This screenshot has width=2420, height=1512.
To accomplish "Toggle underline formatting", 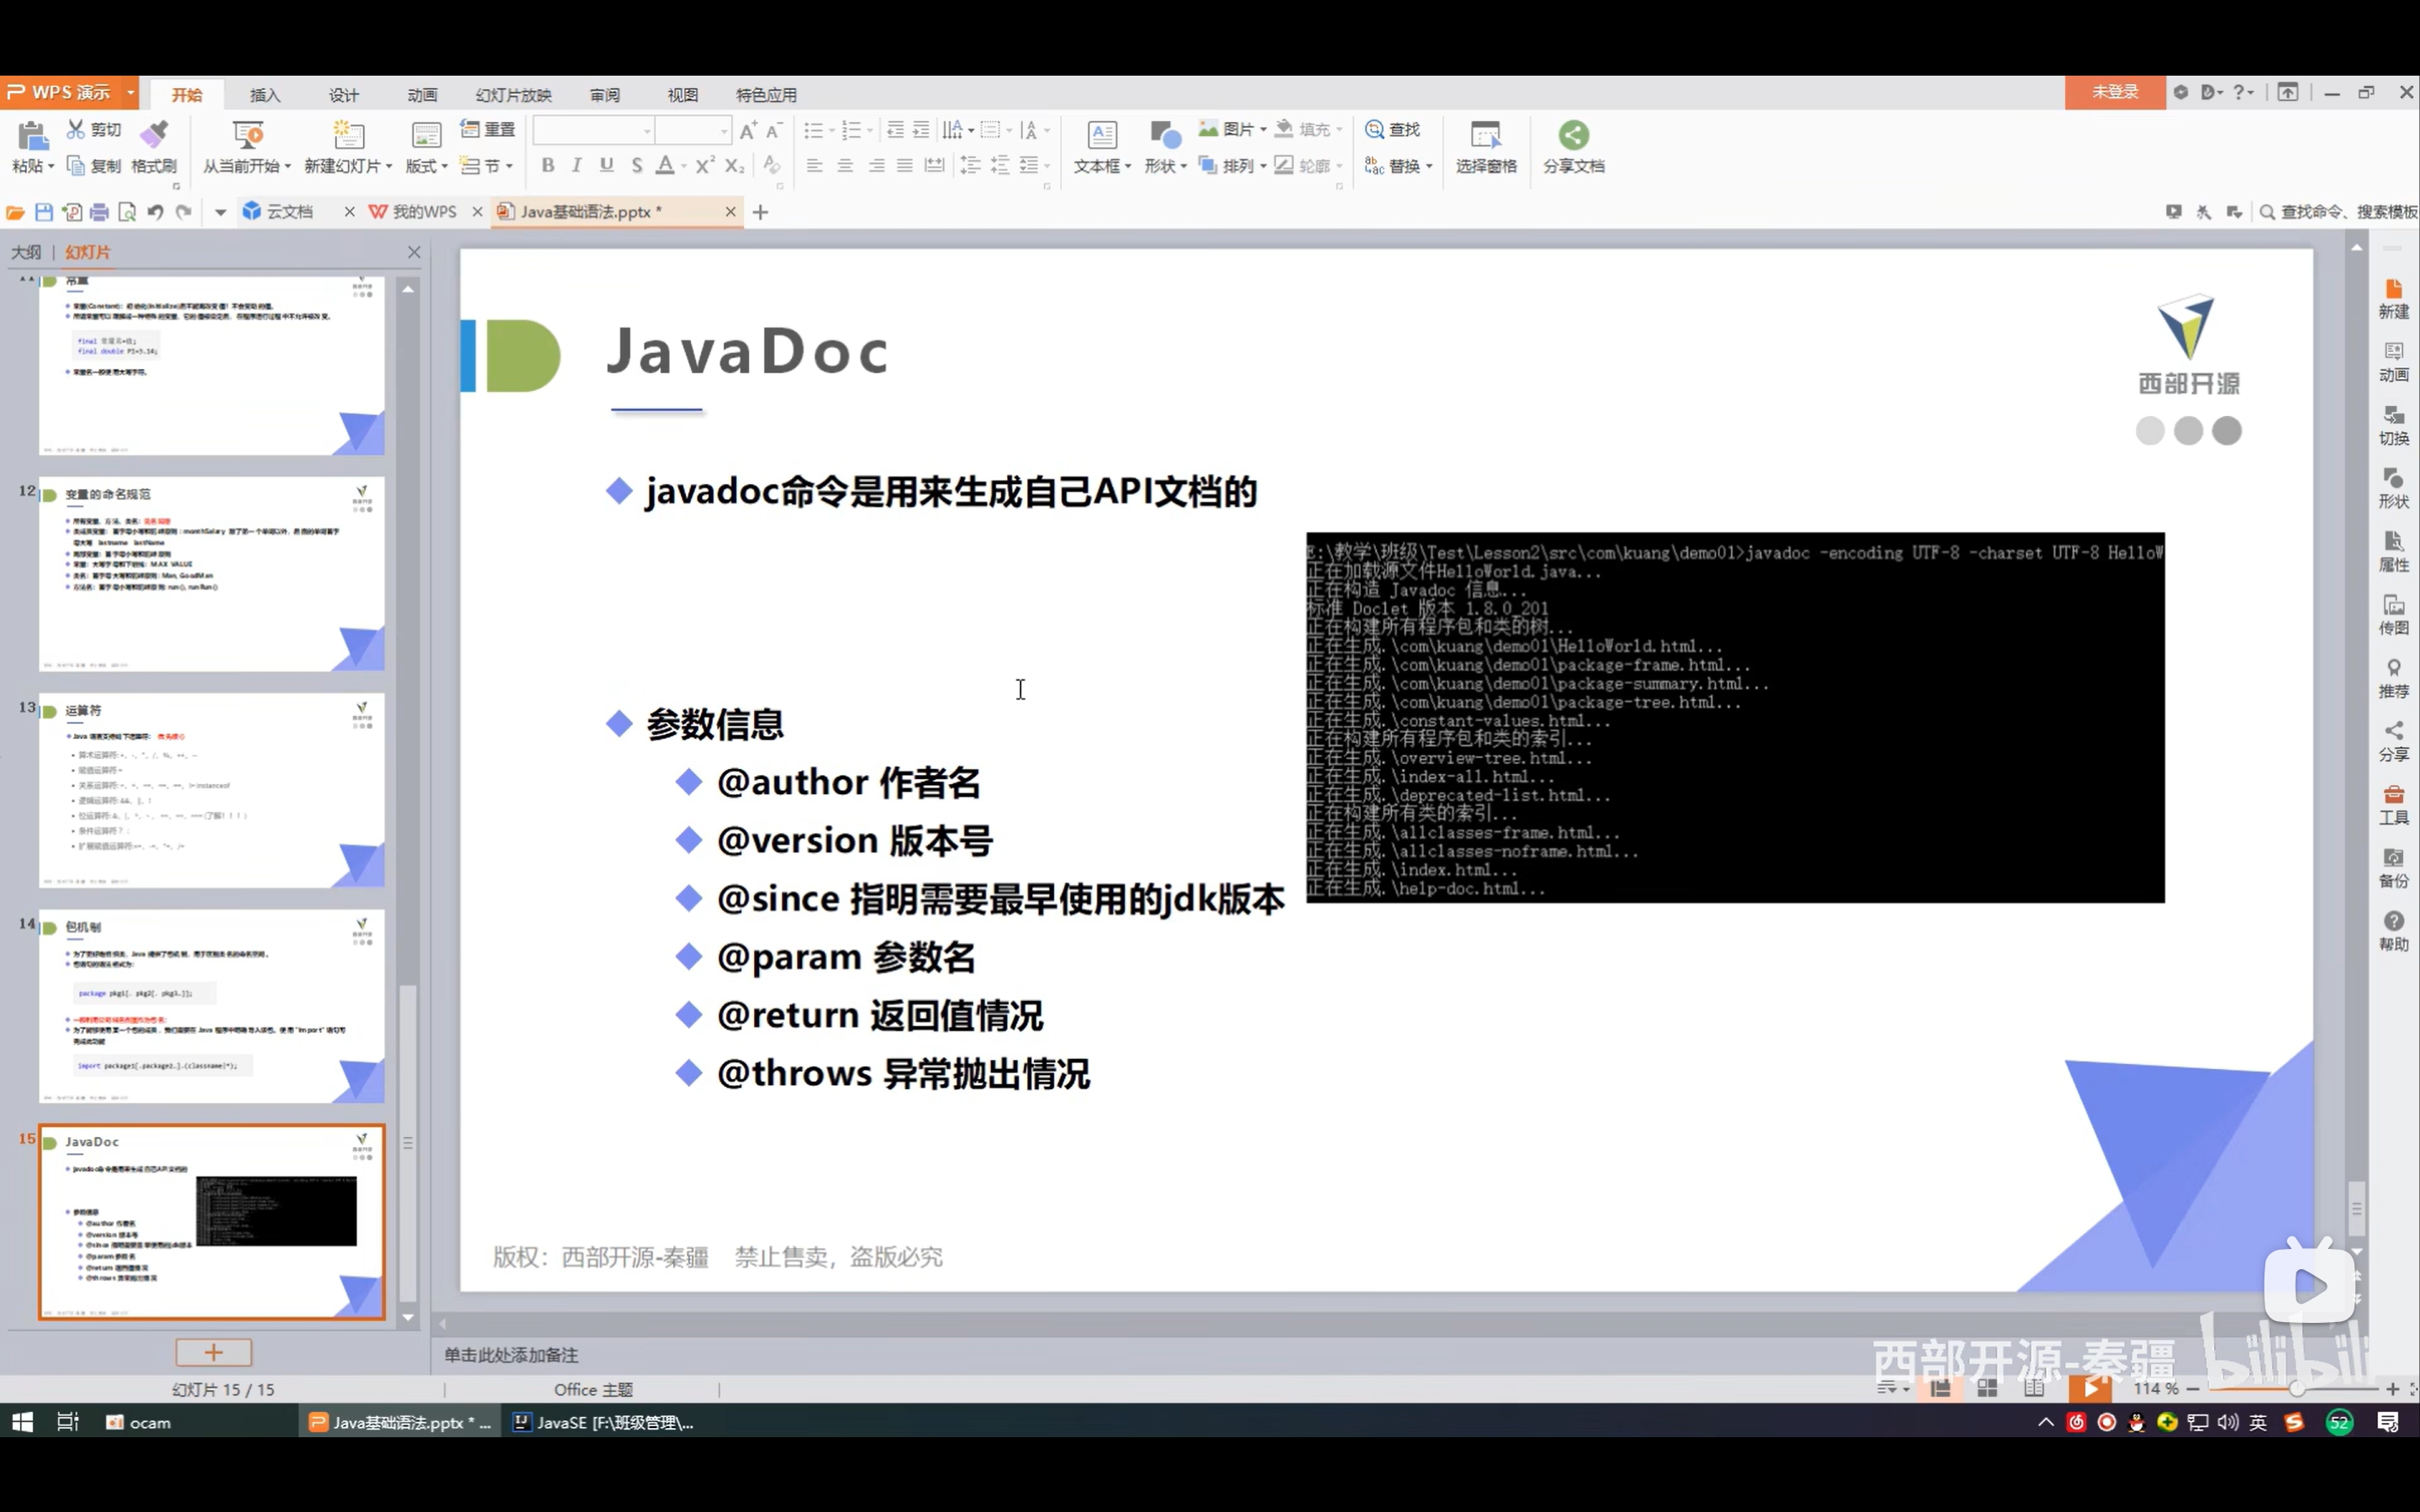I will (606, 165).
